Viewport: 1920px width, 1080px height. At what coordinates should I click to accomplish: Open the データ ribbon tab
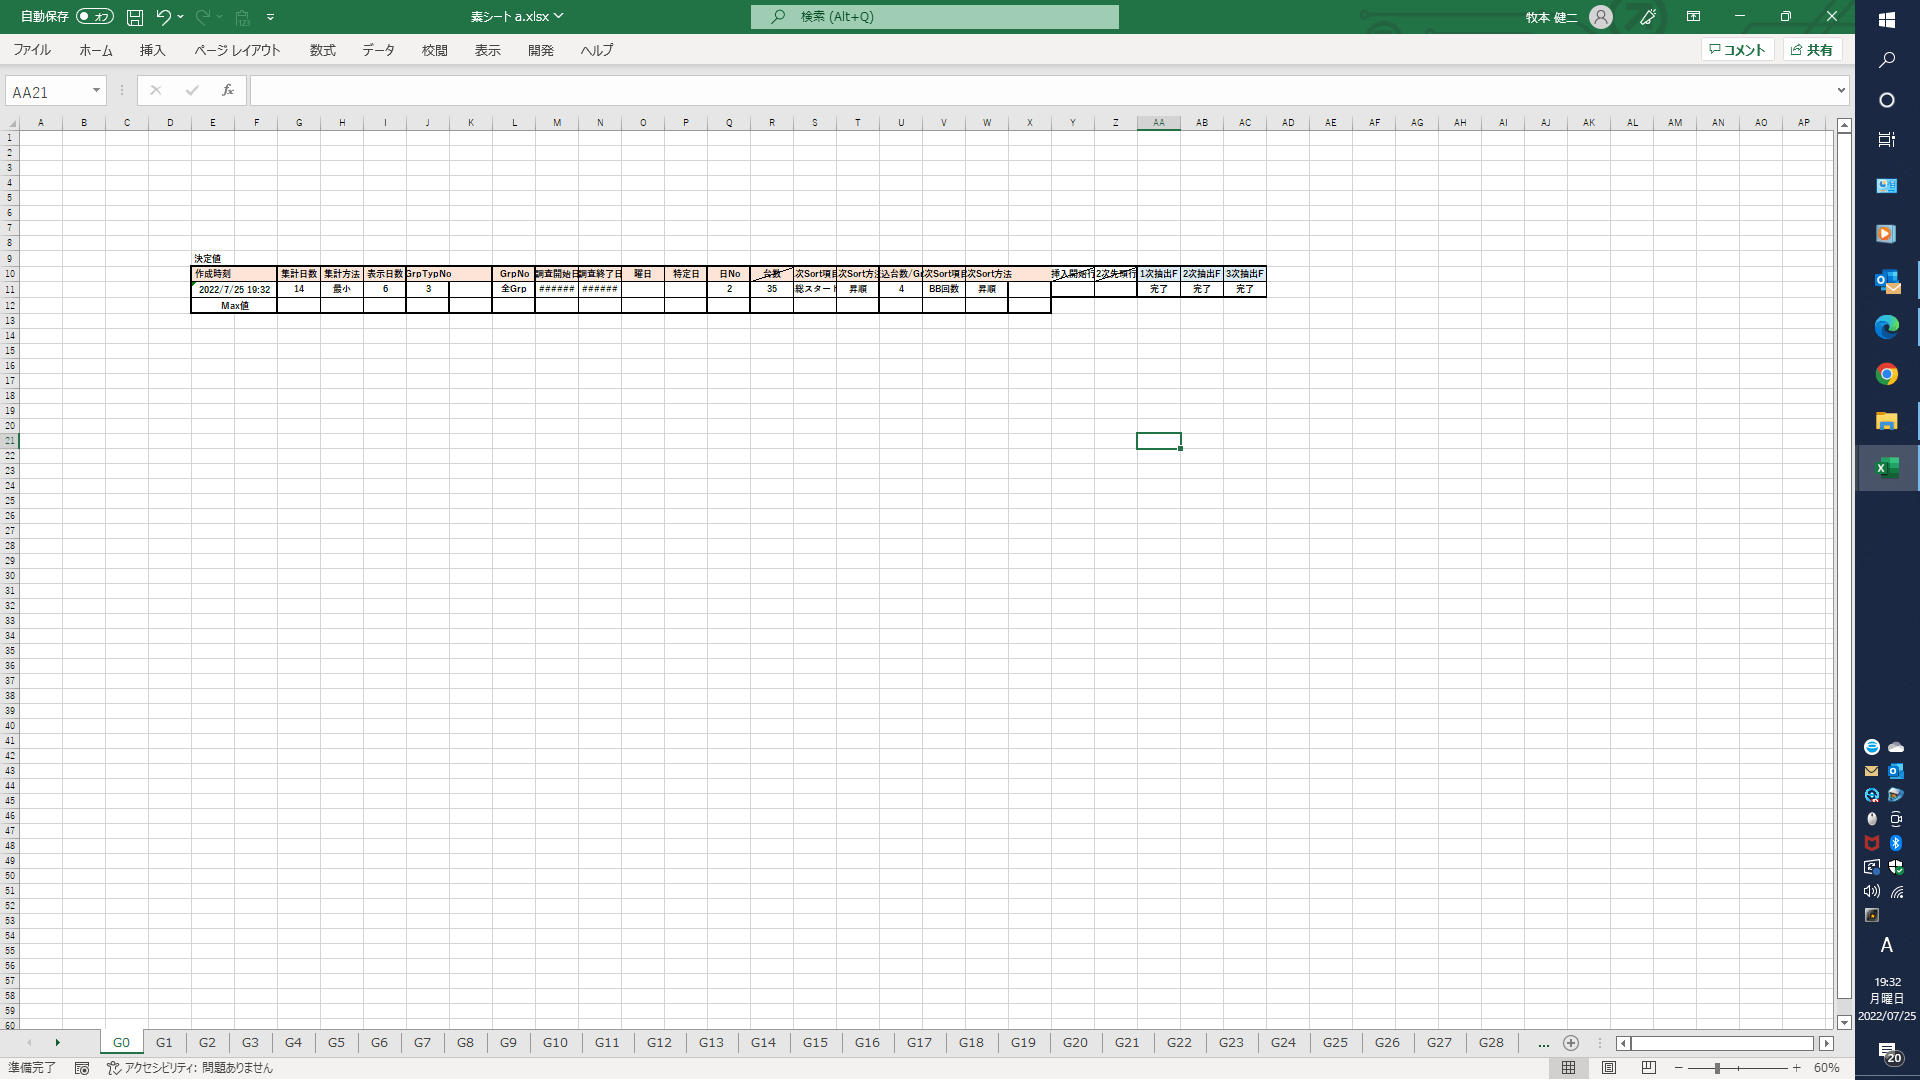tap(378, 50)
